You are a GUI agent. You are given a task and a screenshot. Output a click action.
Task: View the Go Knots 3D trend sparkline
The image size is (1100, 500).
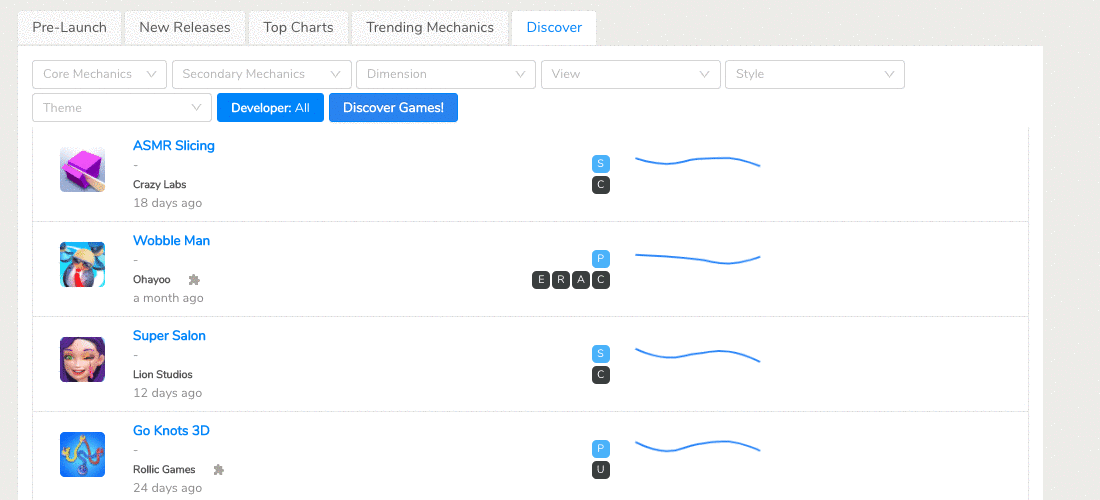[697, 446]
